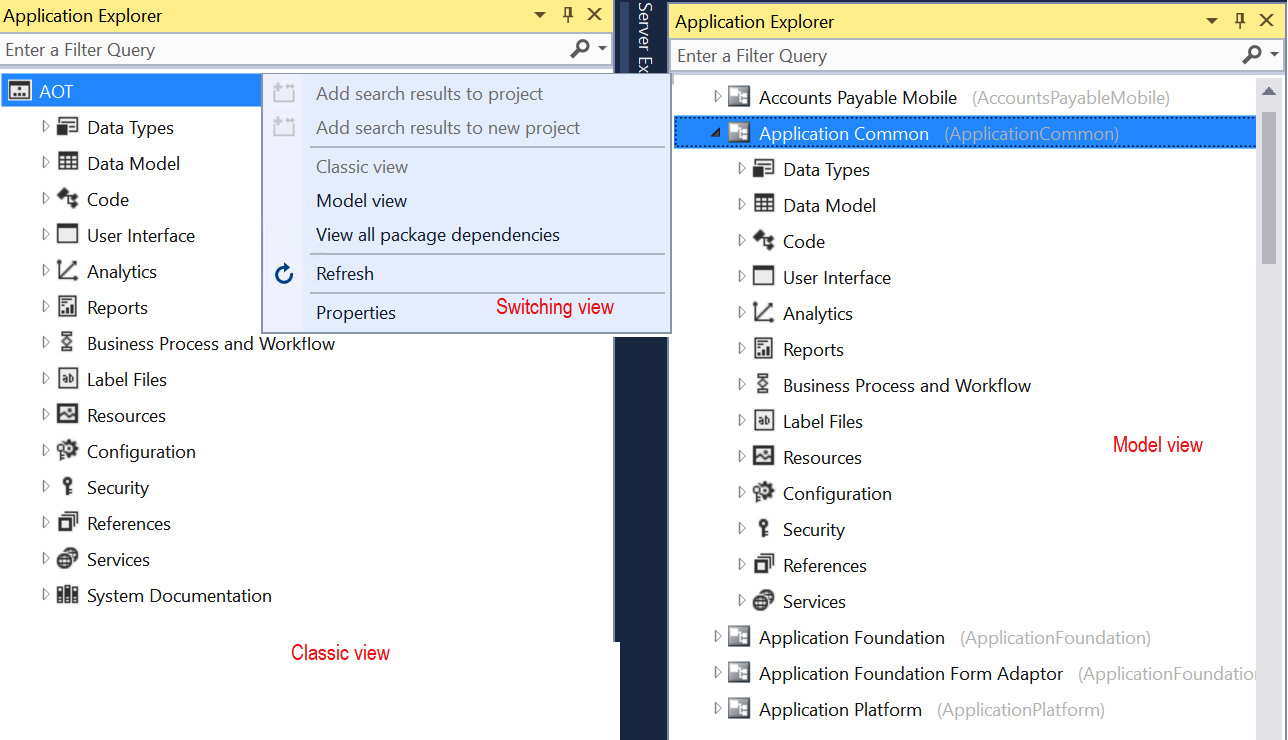Viewport: 1288px width, 740px height.
Task: Select View all package dependencies
Action: (438, 235)
